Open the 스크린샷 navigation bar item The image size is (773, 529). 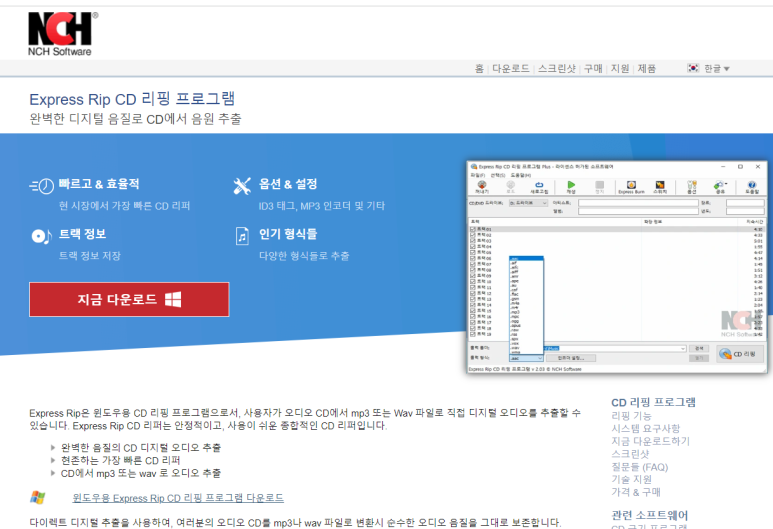tap(557, 69)
